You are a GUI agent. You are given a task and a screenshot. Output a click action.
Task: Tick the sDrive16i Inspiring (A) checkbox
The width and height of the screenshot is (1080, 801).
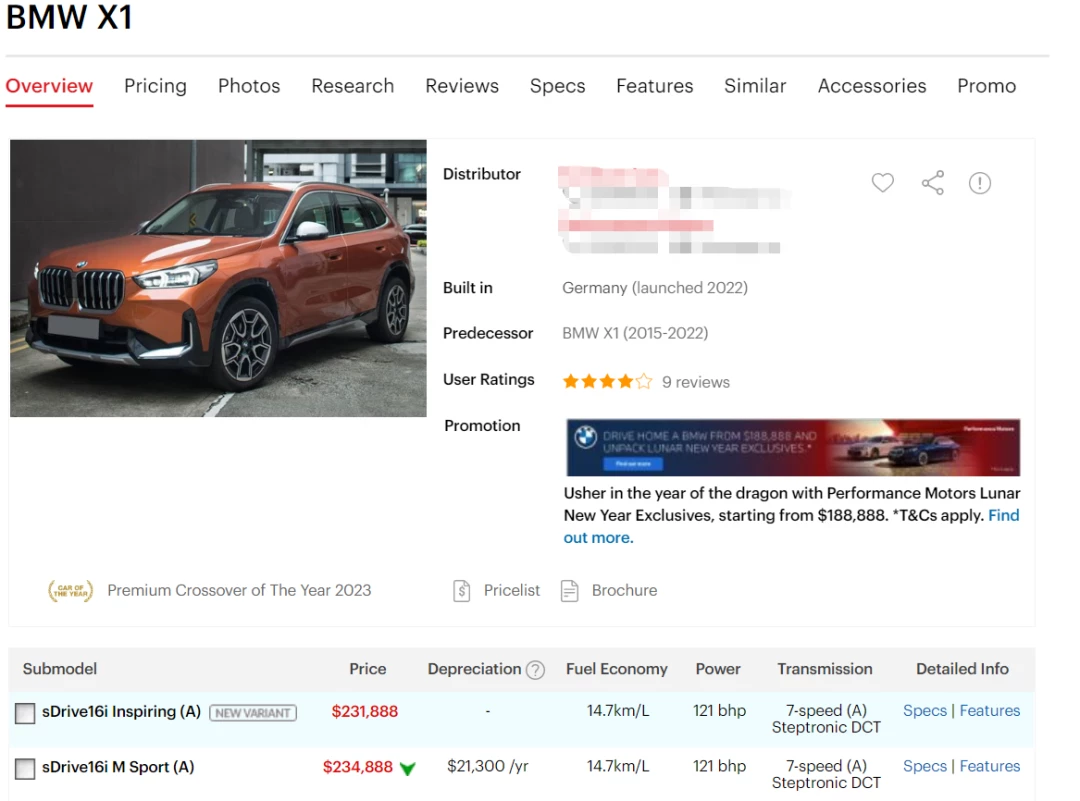click(25, 714)
